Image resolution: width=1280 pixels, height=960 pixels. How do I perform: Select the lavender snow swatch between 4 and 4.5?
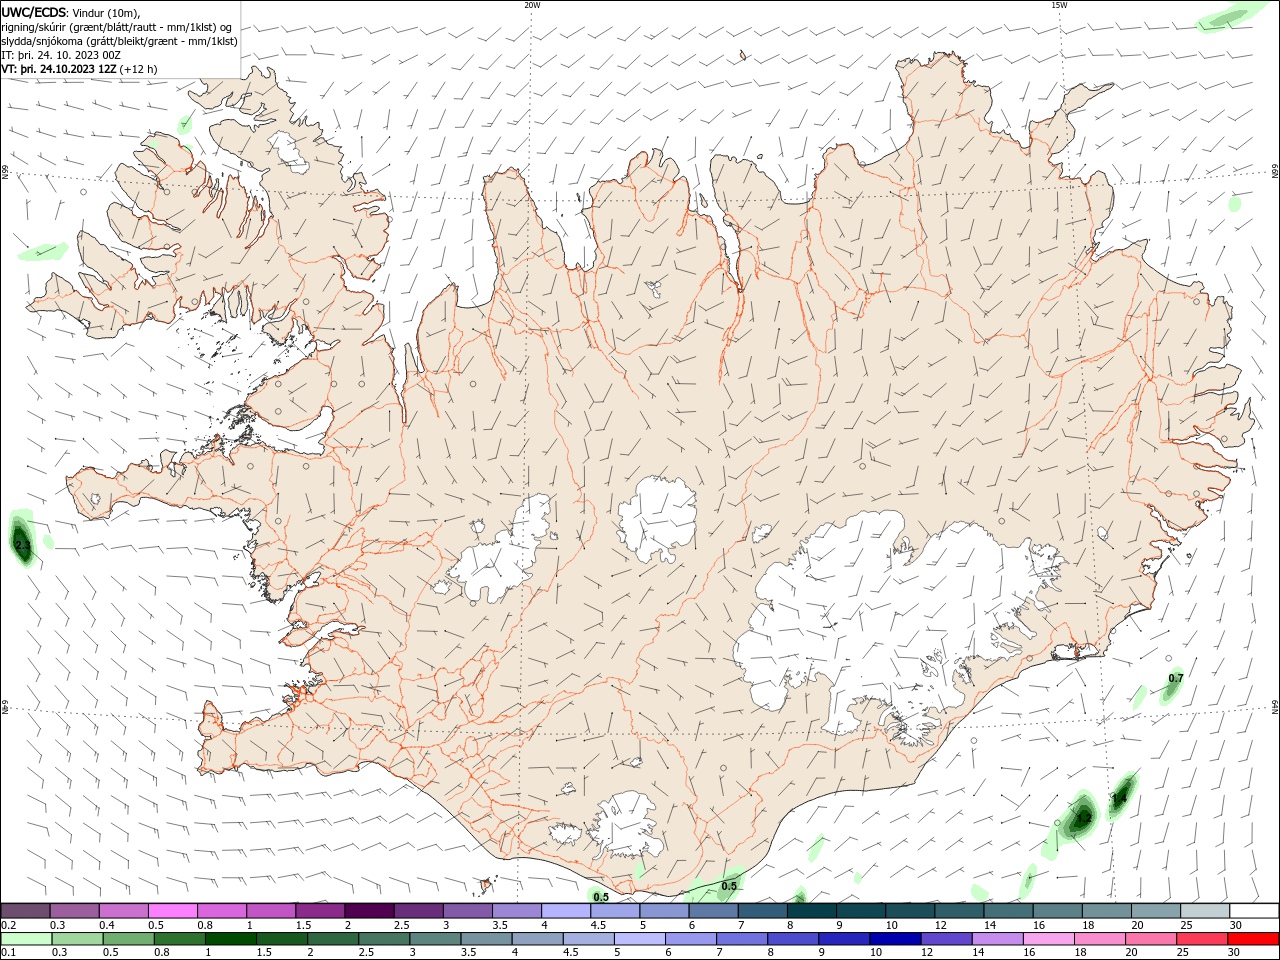point(566,911)
